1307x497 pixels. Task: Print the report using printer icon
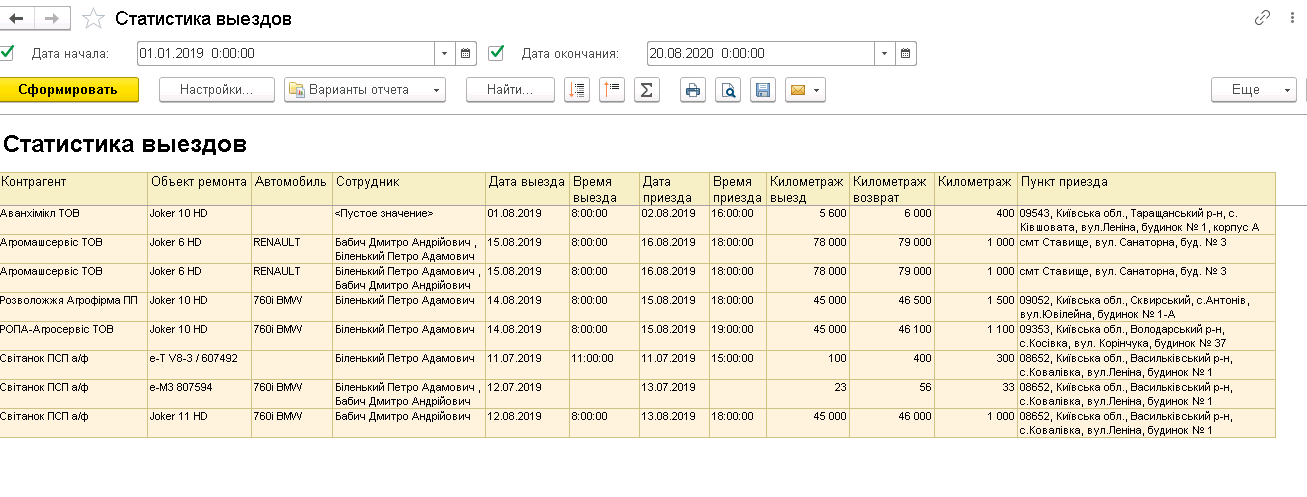coord(693,90)
